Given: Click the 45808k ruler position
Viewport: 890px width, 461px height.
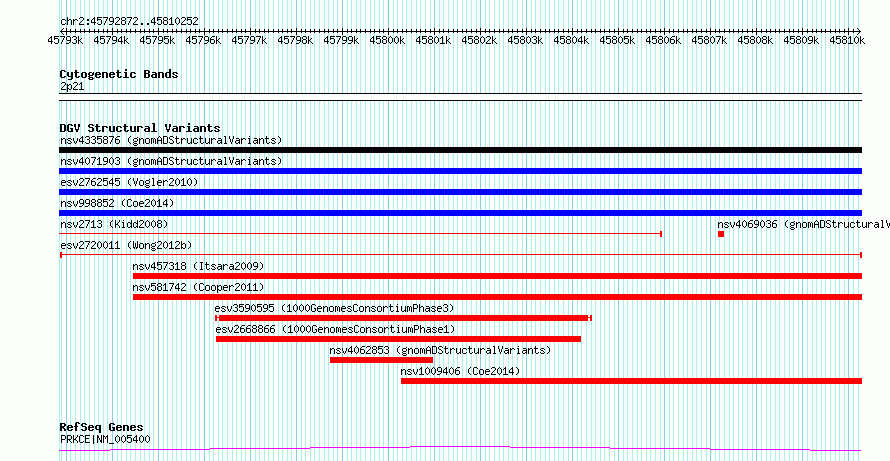Looking at the screenshot, I should tap(755, 40).
